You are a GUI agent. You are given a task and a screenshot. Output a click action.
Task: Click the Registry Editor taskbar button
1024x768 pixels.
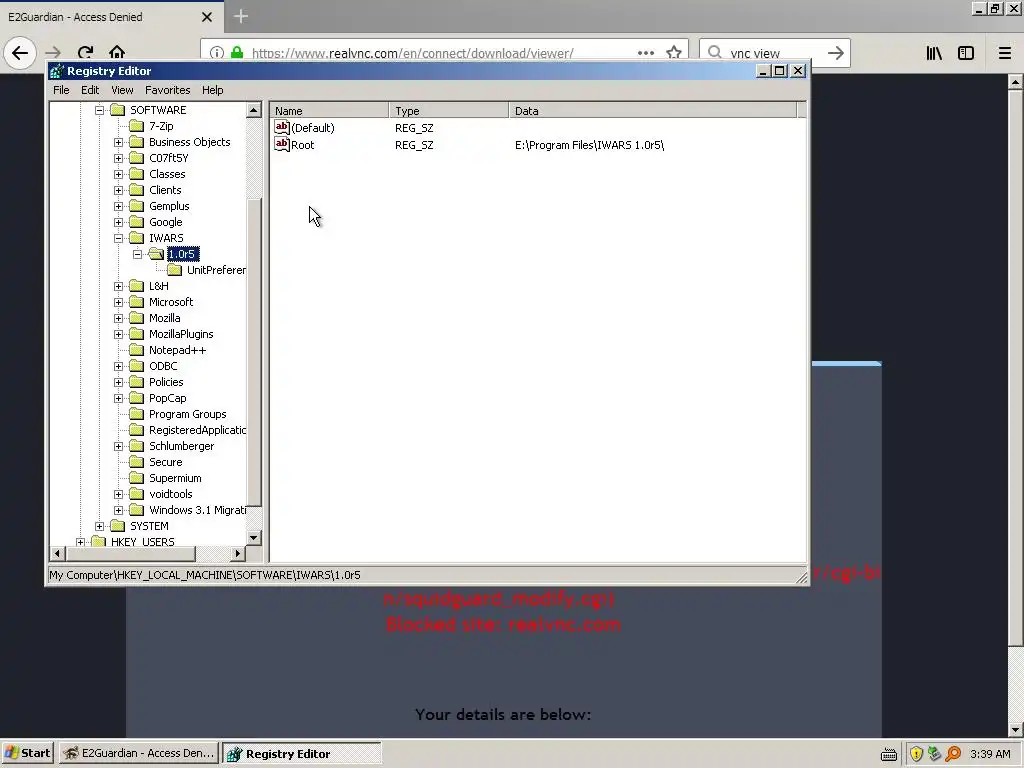coord(302,753)
